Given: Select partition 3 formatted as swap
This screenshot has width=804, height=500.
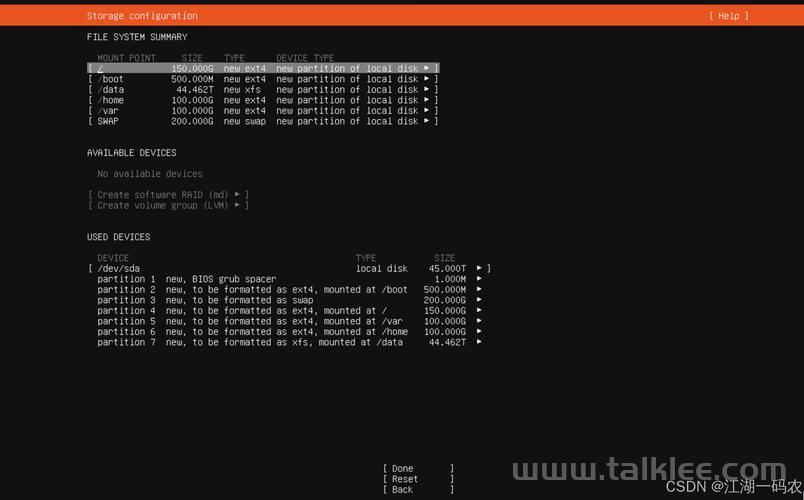Looking at the screenshot, I should [x=290, y=300].
